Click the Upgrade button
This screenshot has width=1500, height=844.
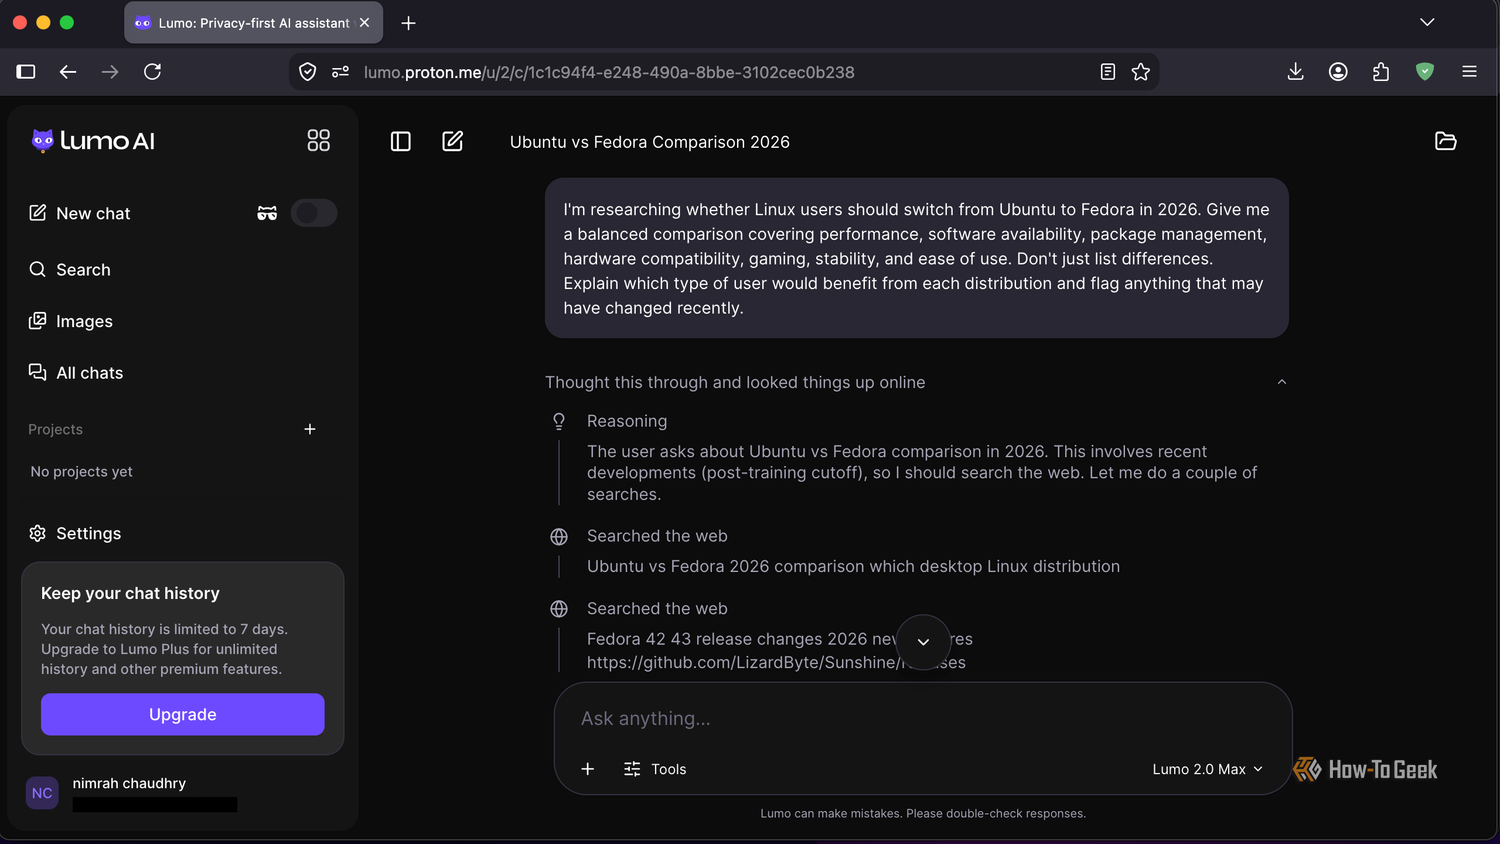[x=183, y=715]
